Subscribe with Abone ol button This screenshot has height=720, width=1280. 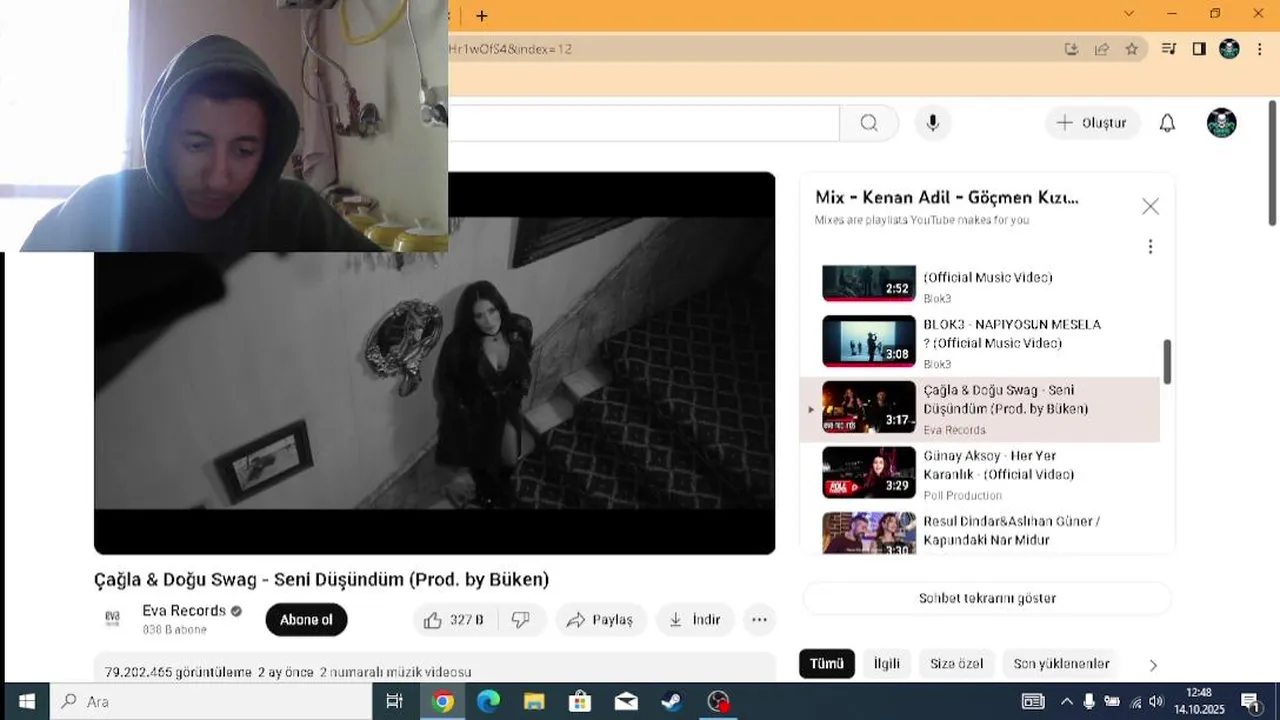(306, 620)
